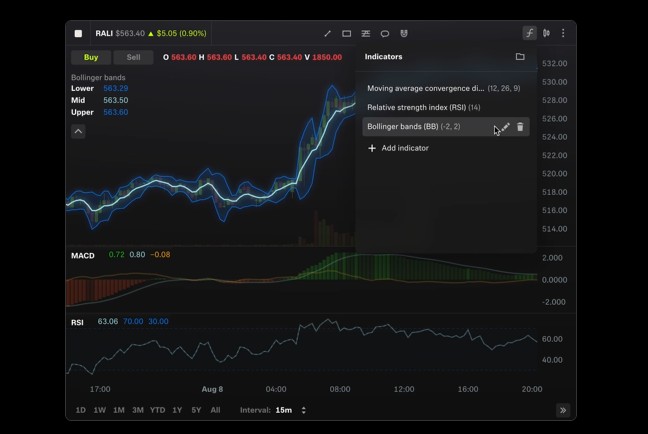Screen dimensions: 648x434
Task: Collapse the Bollinger bands legend
Action: click(x=78, y=131)
